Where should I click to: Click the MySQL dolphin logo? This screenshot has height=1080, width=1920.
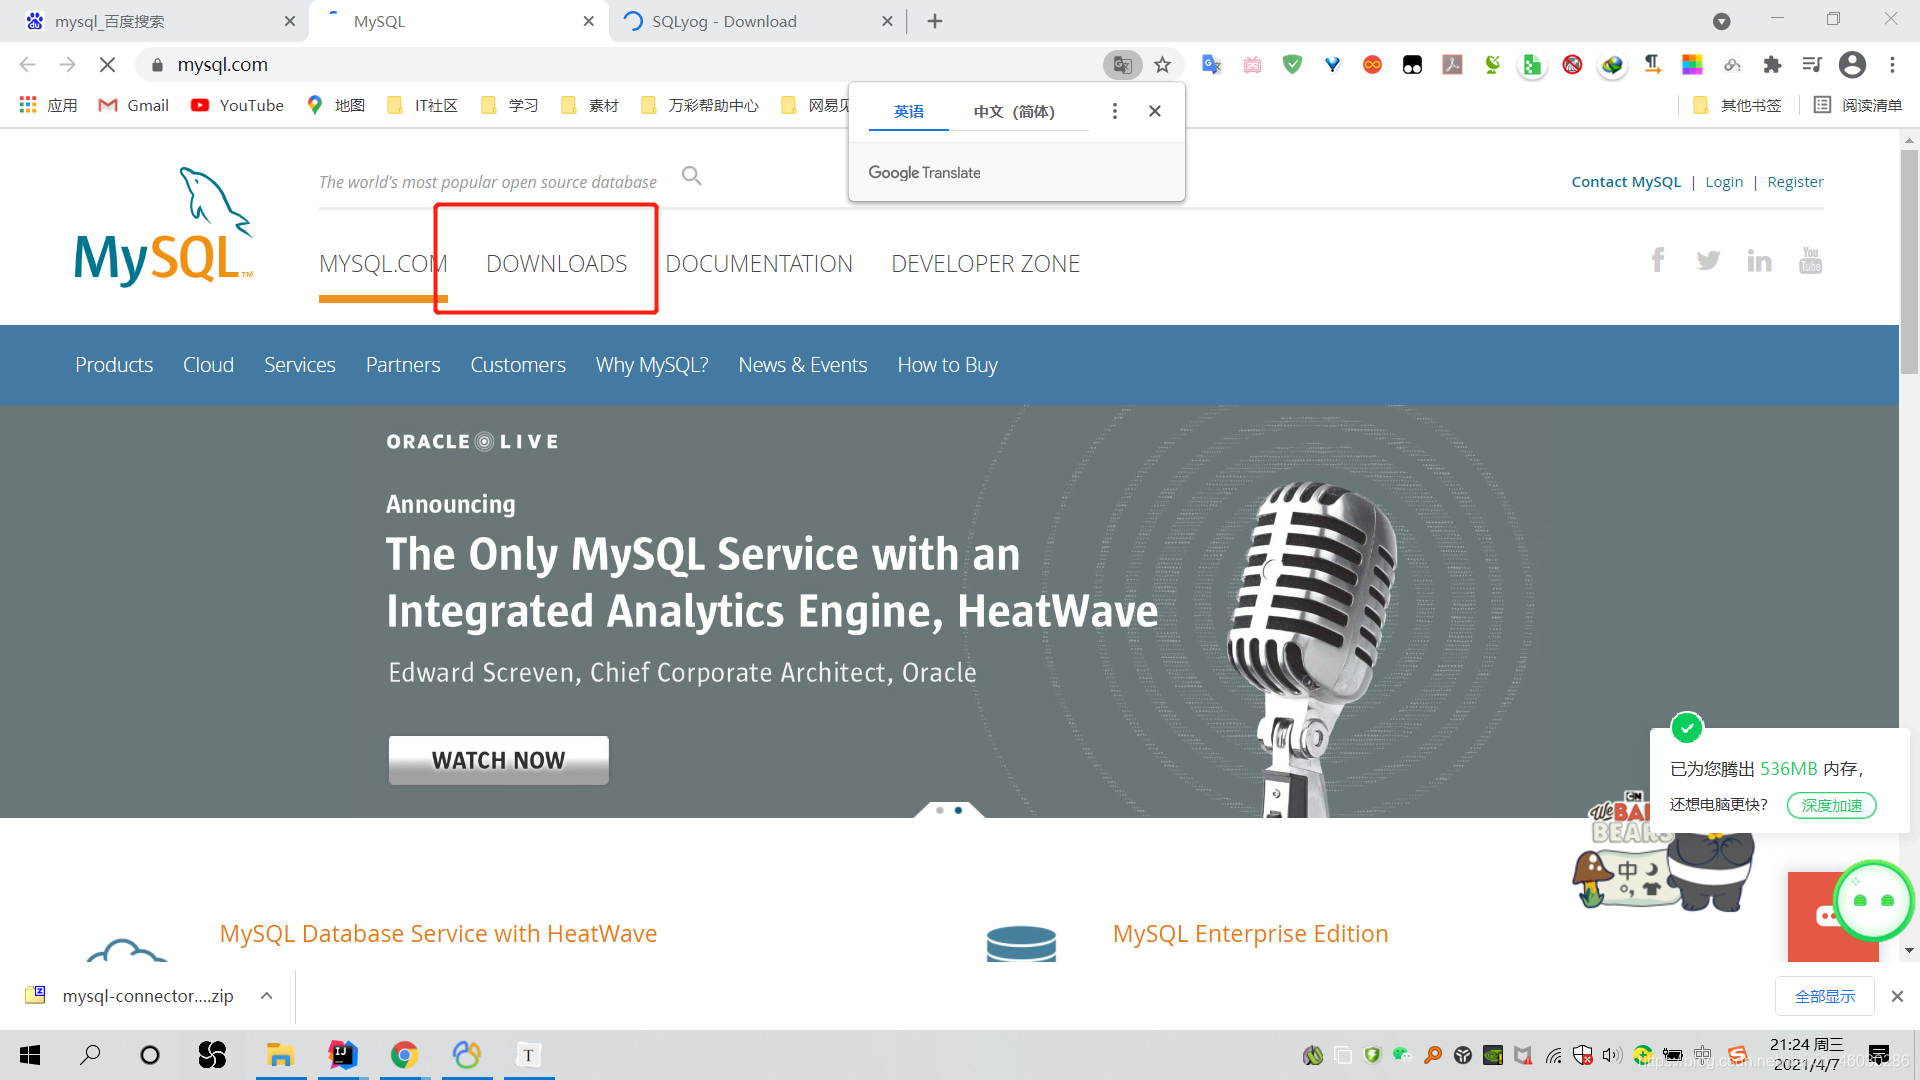(x=164, y=227)
